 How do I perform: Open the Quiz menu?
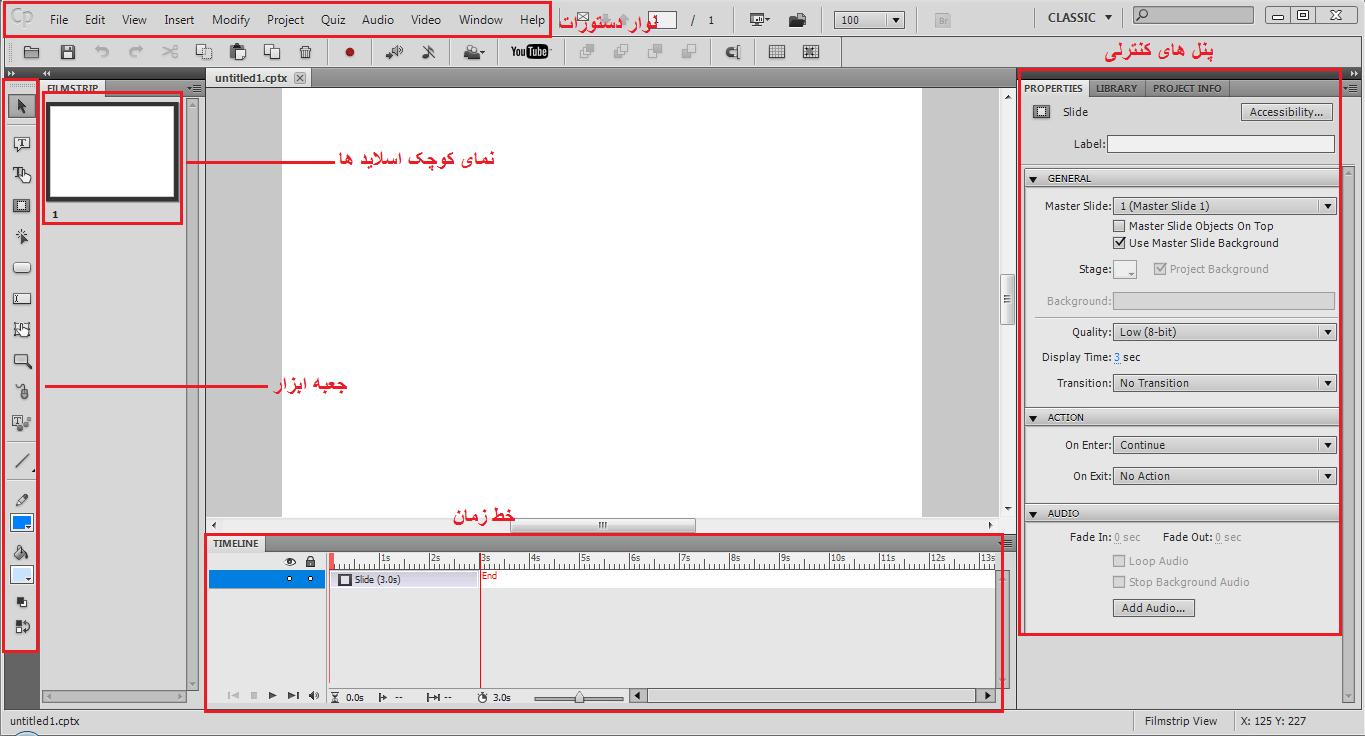[x=333, y=20]
